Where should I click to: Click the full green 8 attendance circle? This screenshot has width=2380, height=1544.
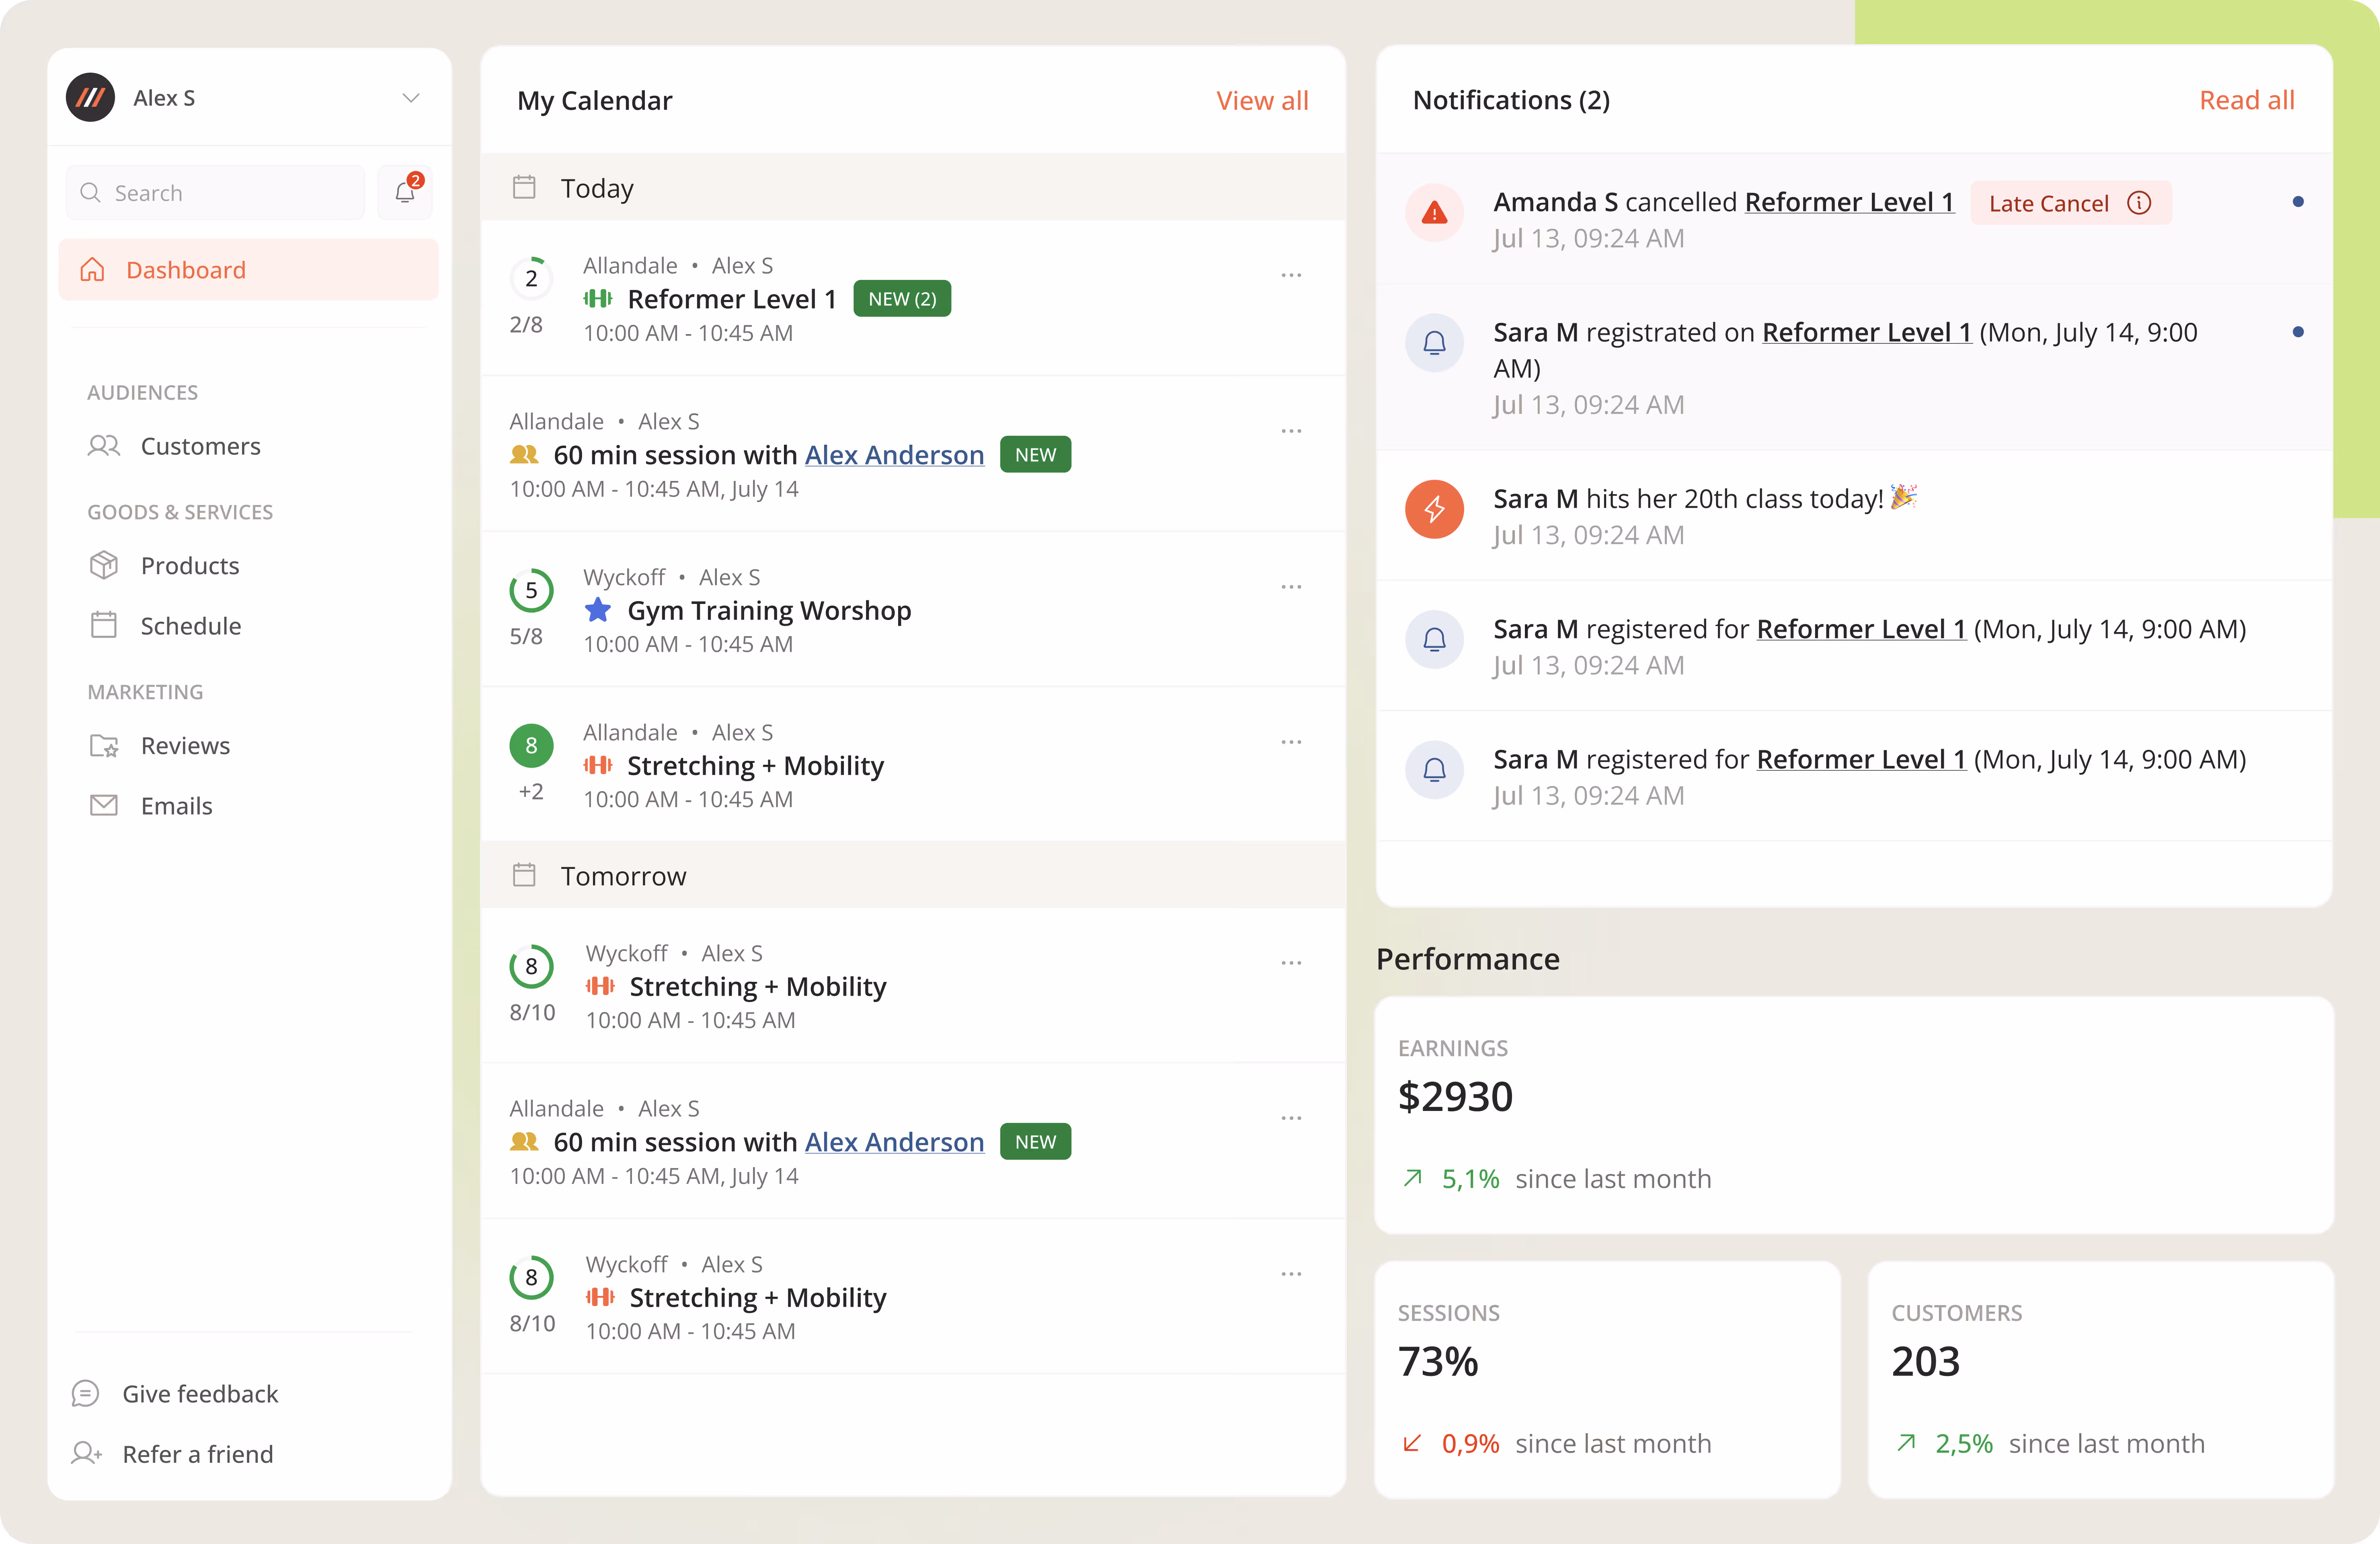tap(531, 746)
